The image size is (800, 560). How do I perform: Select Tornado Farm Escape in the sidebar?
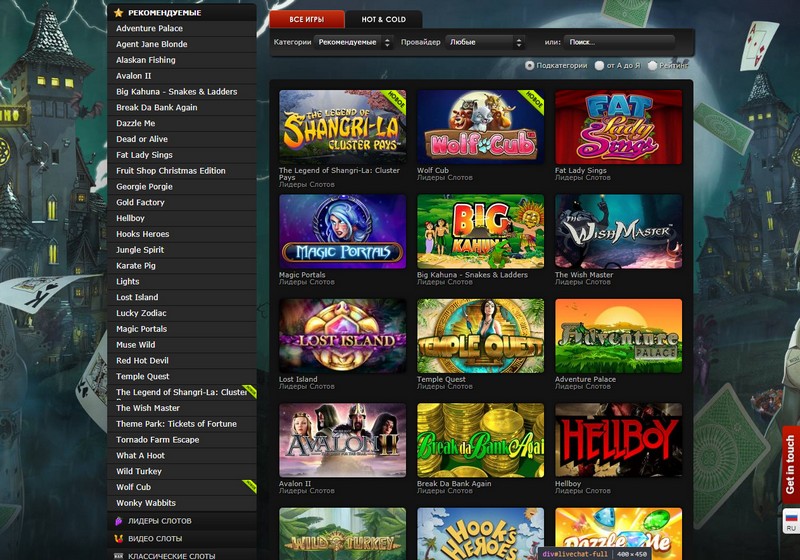pos(182,440)
